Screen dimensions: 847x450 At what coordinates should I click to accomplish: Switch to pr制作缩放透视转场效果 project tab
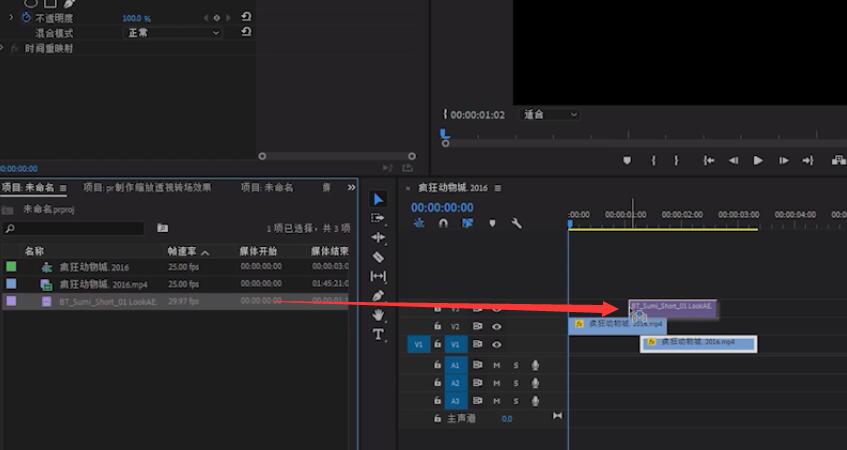[x=147, y=187]
